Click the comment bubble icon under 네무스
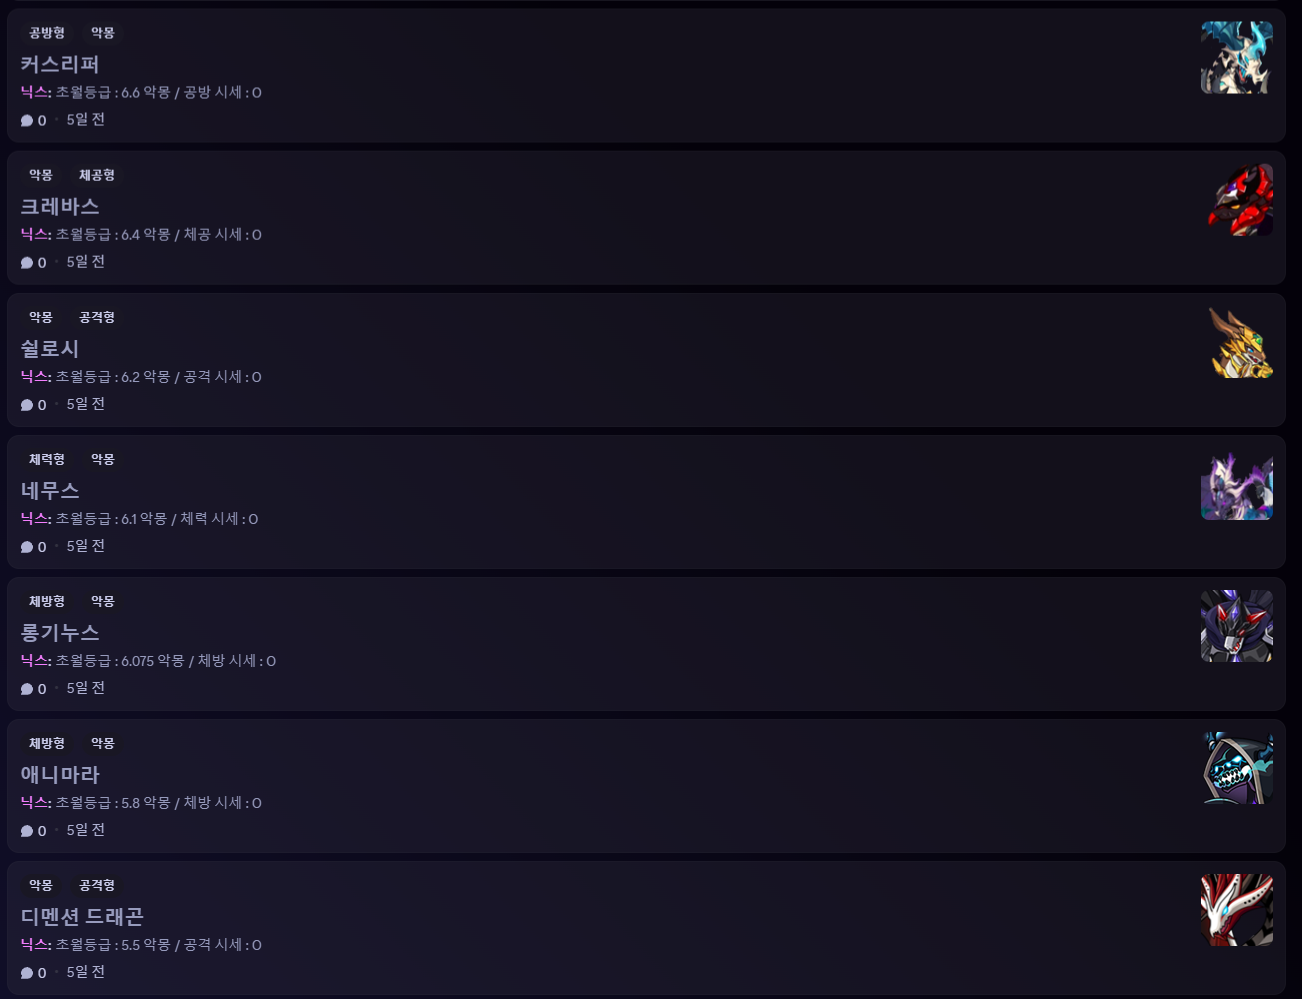The width and height of the screenshot is (1302, 999). click(x=27, y=547)
